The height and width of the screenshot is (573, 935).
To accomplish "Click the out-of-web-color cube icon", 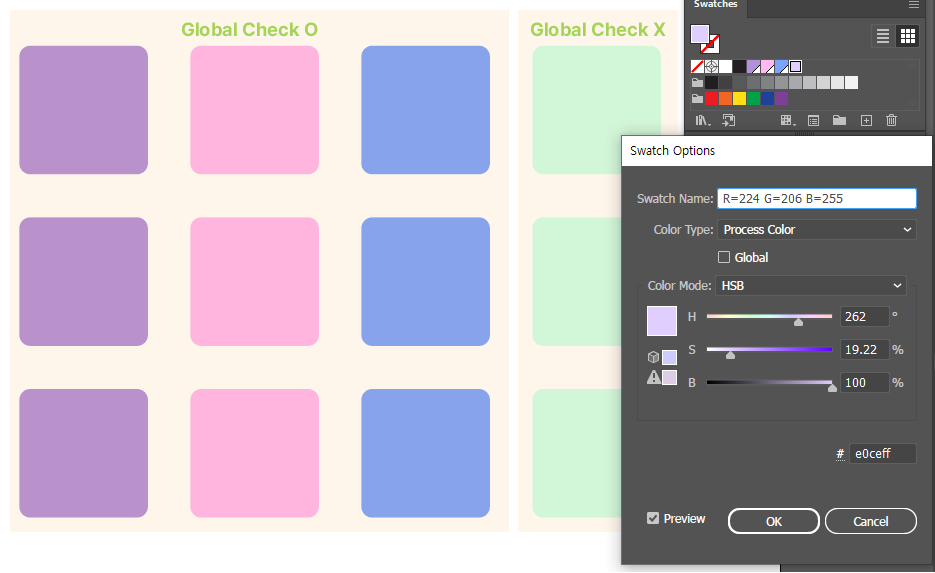I will [654, 357].
